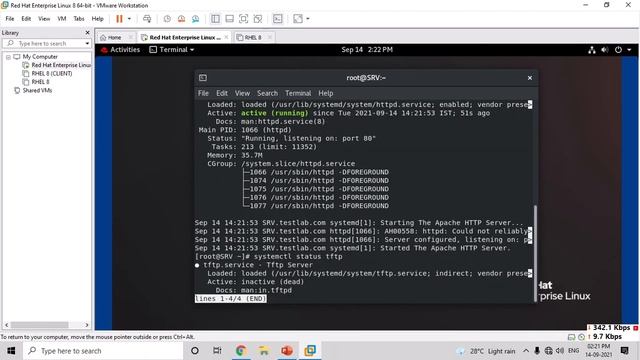Send Ctrl+Alt+Del to the VM
Screen dimensions: 640x360
(x=147, y=19)
